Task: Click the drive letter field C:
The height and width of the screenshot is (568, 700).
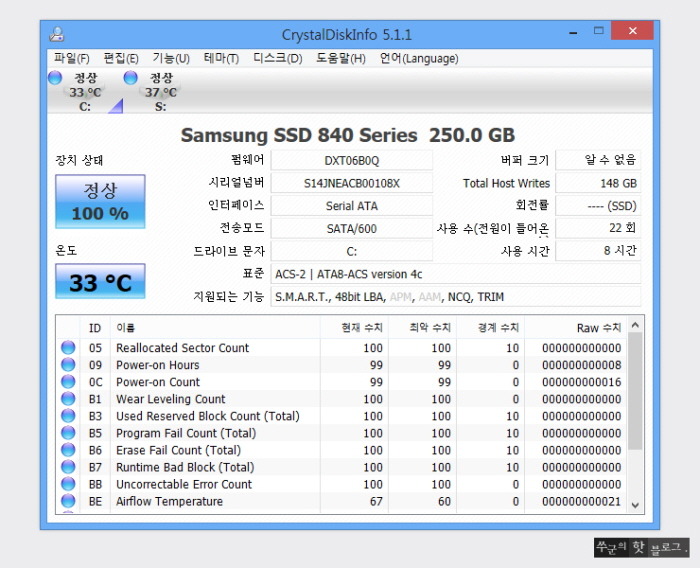Action: [x=352, y=251]
